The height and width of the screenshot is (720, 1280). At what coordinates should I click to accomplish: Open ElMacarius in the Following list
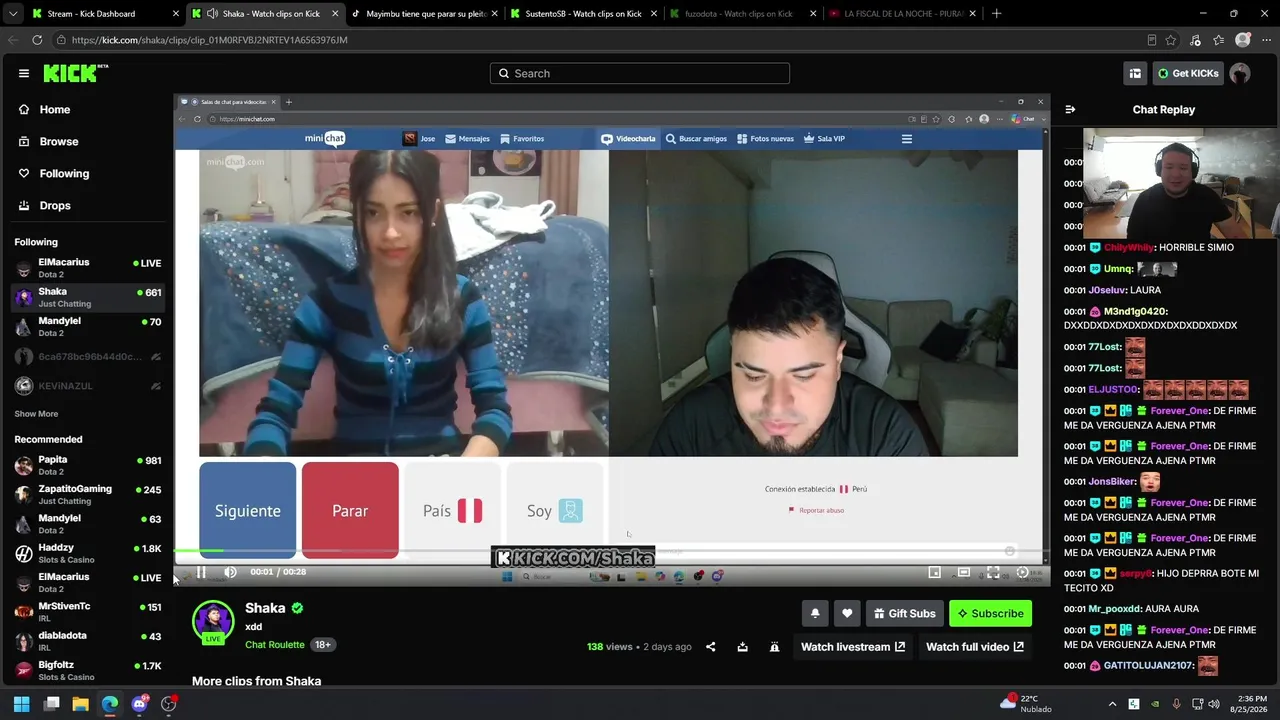click(88, 268)
